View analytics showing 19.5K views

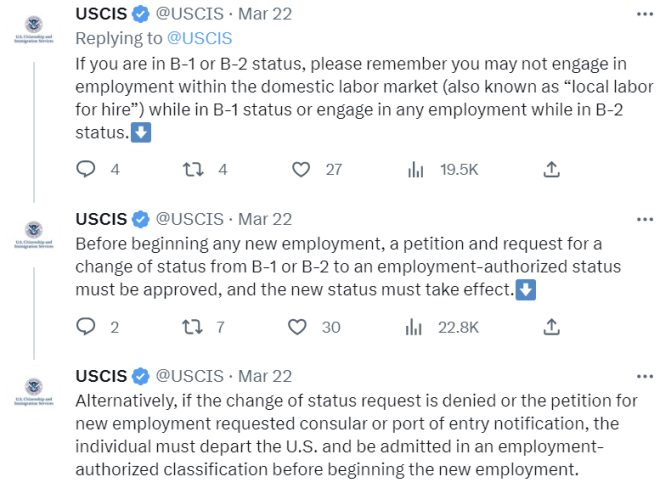(x=415, y=170)
